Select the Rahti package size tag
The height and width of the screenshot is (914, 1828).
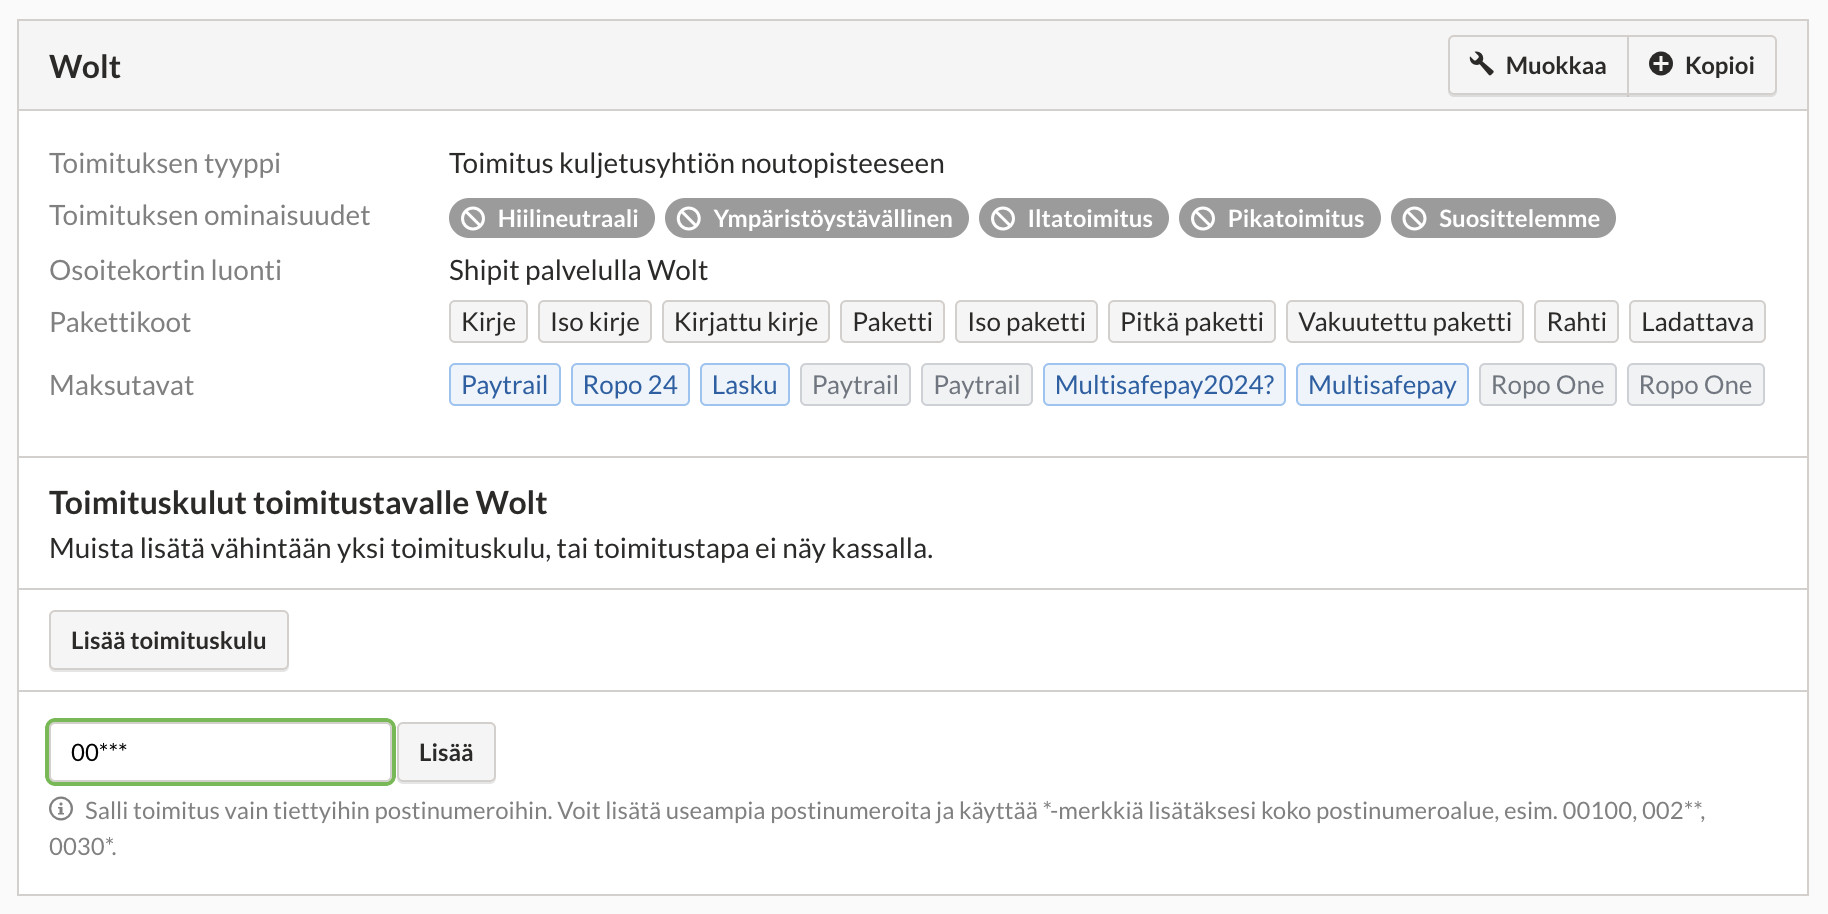[1577, 322]
